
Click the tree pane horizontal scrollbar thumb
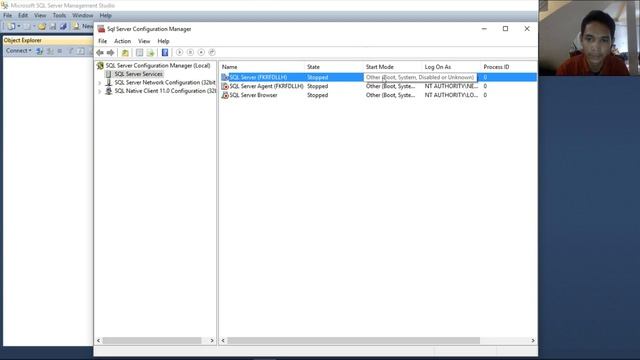(x=152, y=340)
